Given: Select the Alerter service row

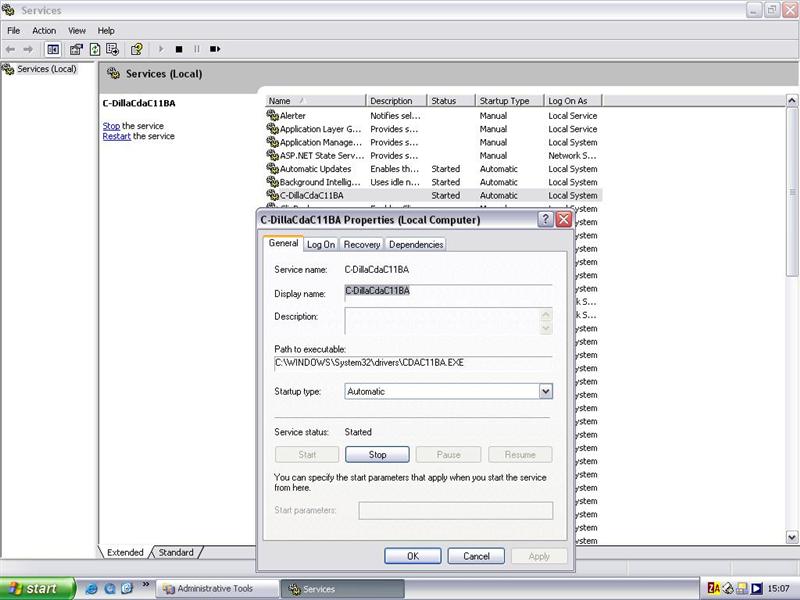Looking at the screenshot, I should pyautogui.click(x=434, y=116).
